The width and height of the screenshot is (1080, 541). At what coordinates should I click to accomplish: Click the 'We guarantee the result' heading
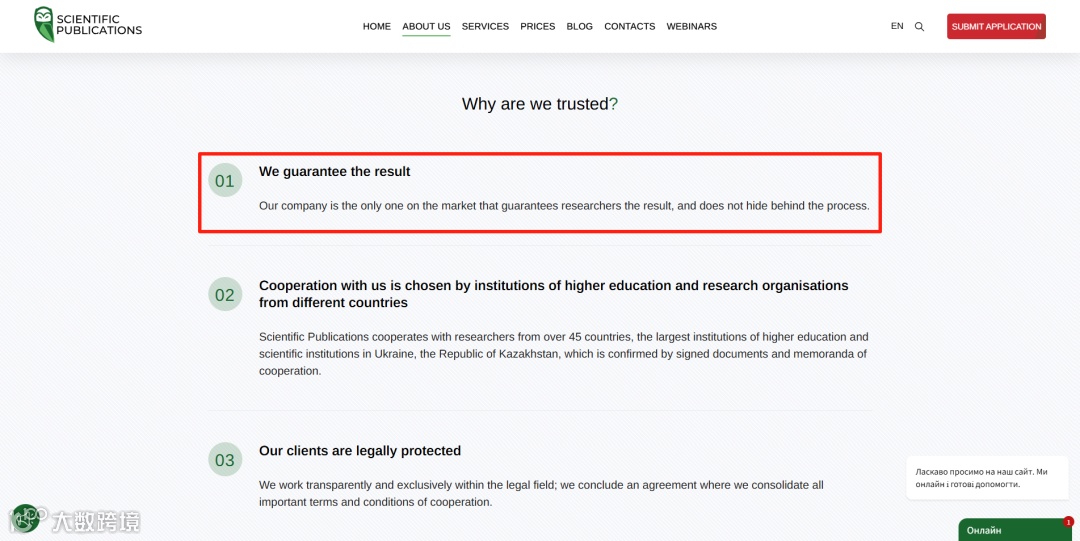pos(335,172)
